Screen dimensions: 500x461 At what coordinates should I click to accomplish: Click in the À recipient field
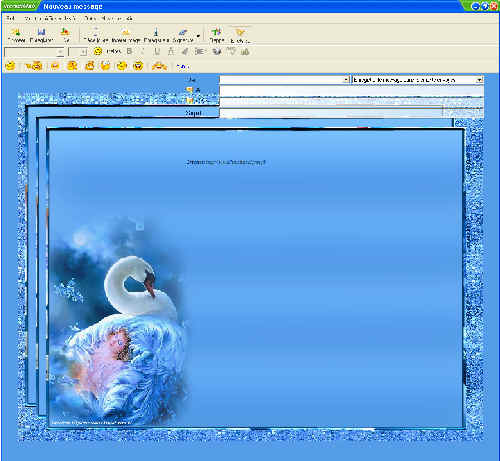pos(351,91)
